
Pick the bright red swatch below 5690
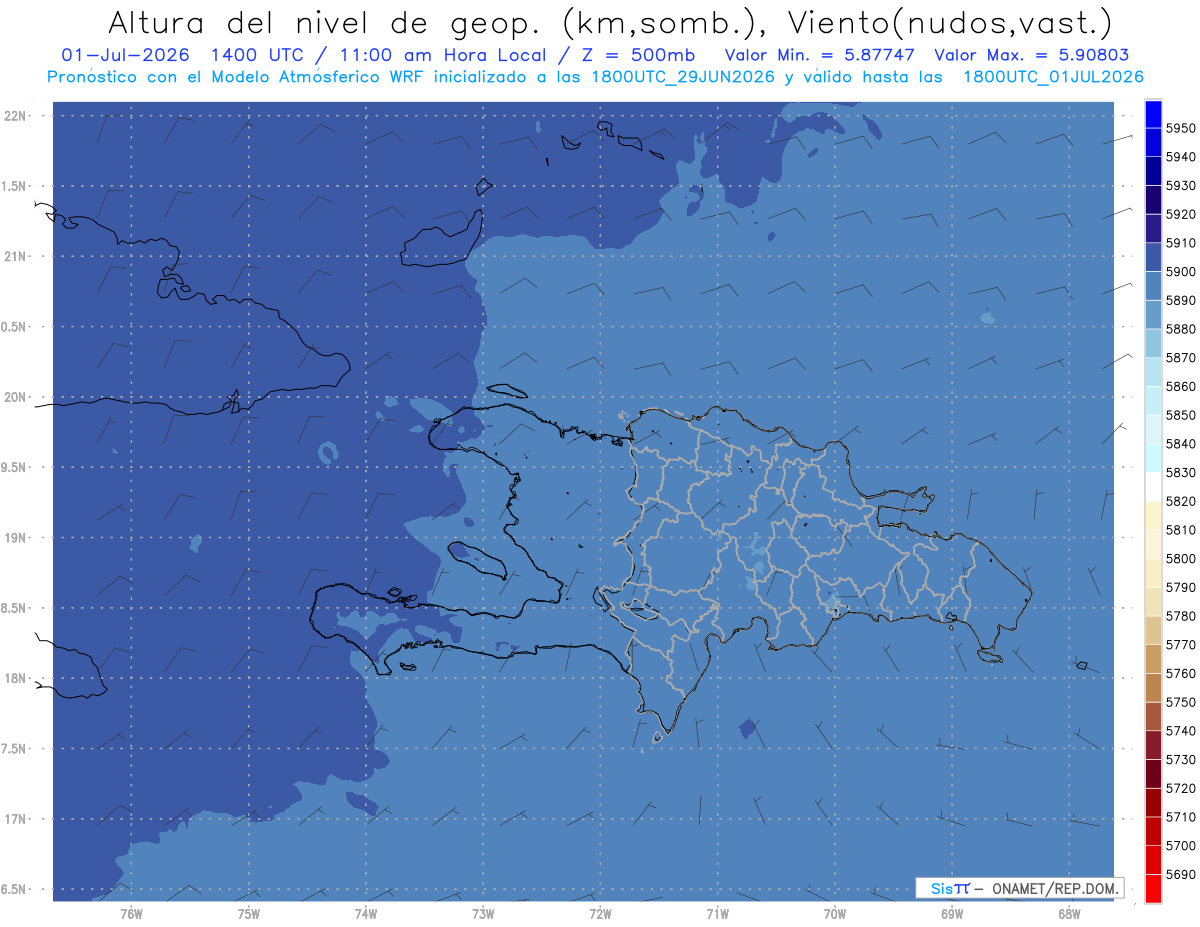(x=1153, y=888)
